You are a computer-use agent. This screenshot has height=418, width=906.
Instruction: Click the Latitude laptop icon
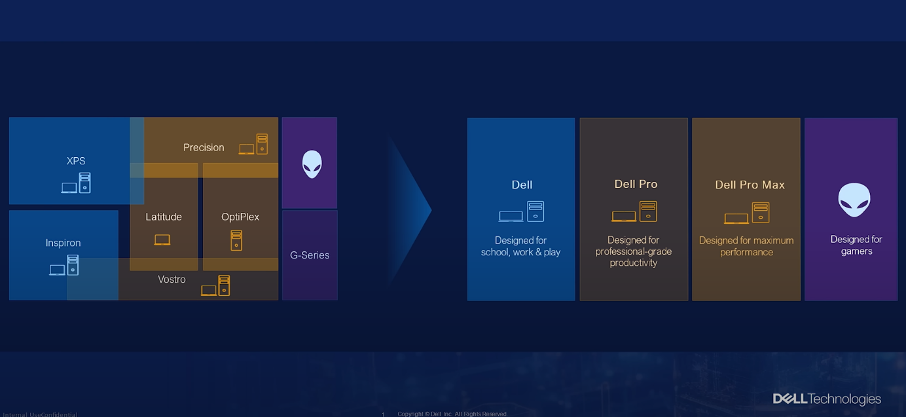pos(162,239)
